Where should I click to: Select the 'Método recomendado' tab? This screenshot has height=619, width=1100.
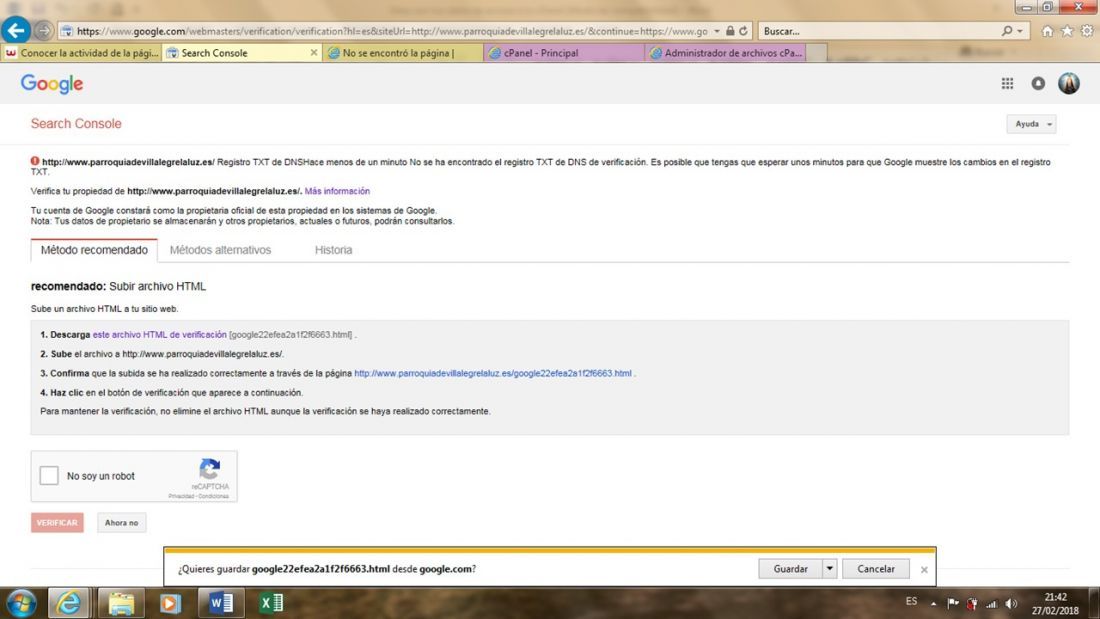(x=94, y=250)
